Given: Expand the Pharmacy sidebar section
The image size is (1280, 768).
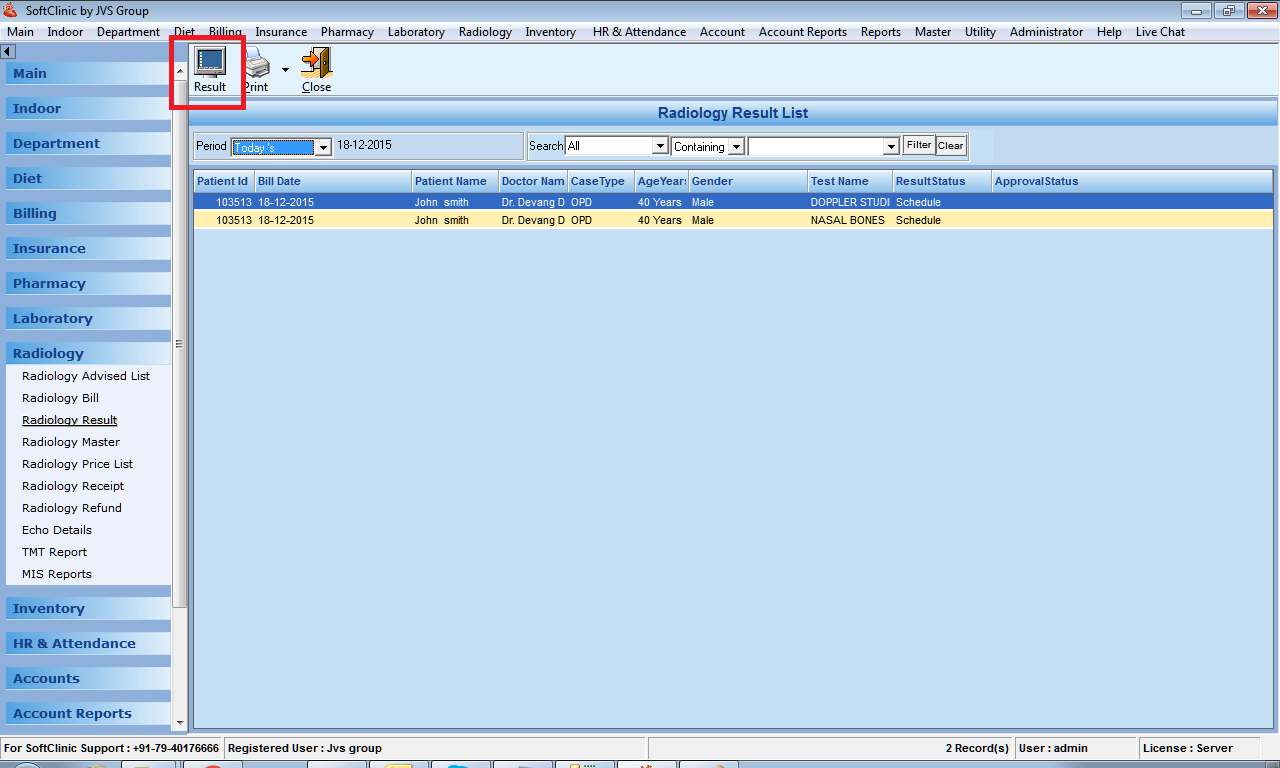Looking at the screenshot, I should [x=49, y=283].
